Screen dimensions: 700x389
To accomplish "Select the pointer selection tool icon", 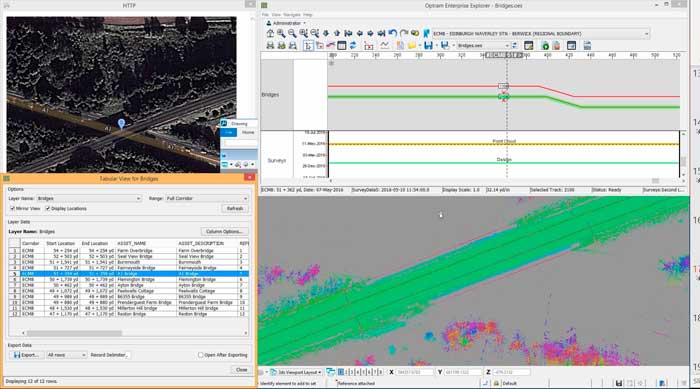I will (308, 46).
